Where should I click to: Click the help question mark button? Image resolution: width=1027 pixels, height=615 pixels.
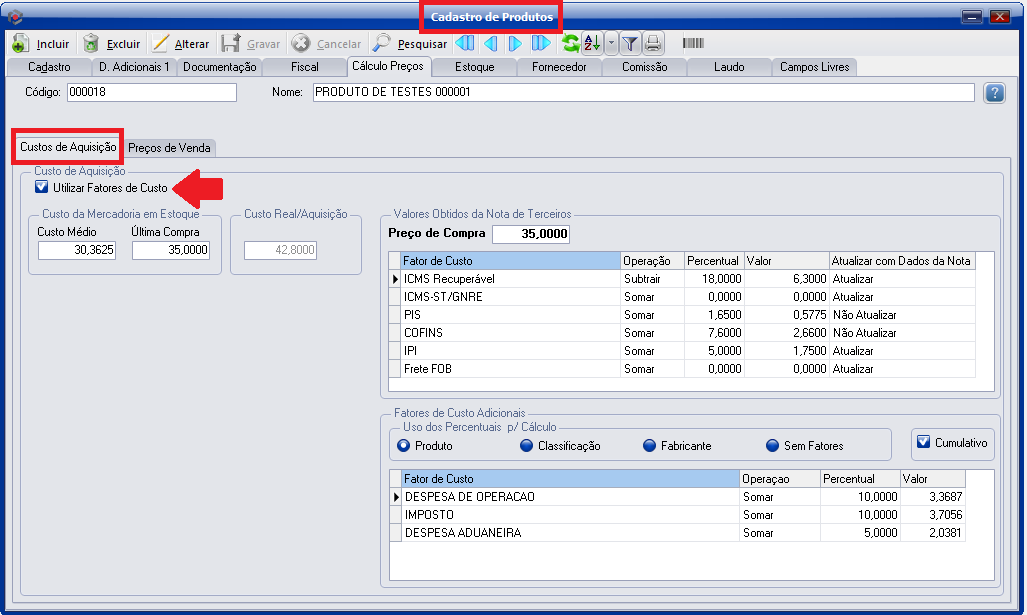pos(994,93)
